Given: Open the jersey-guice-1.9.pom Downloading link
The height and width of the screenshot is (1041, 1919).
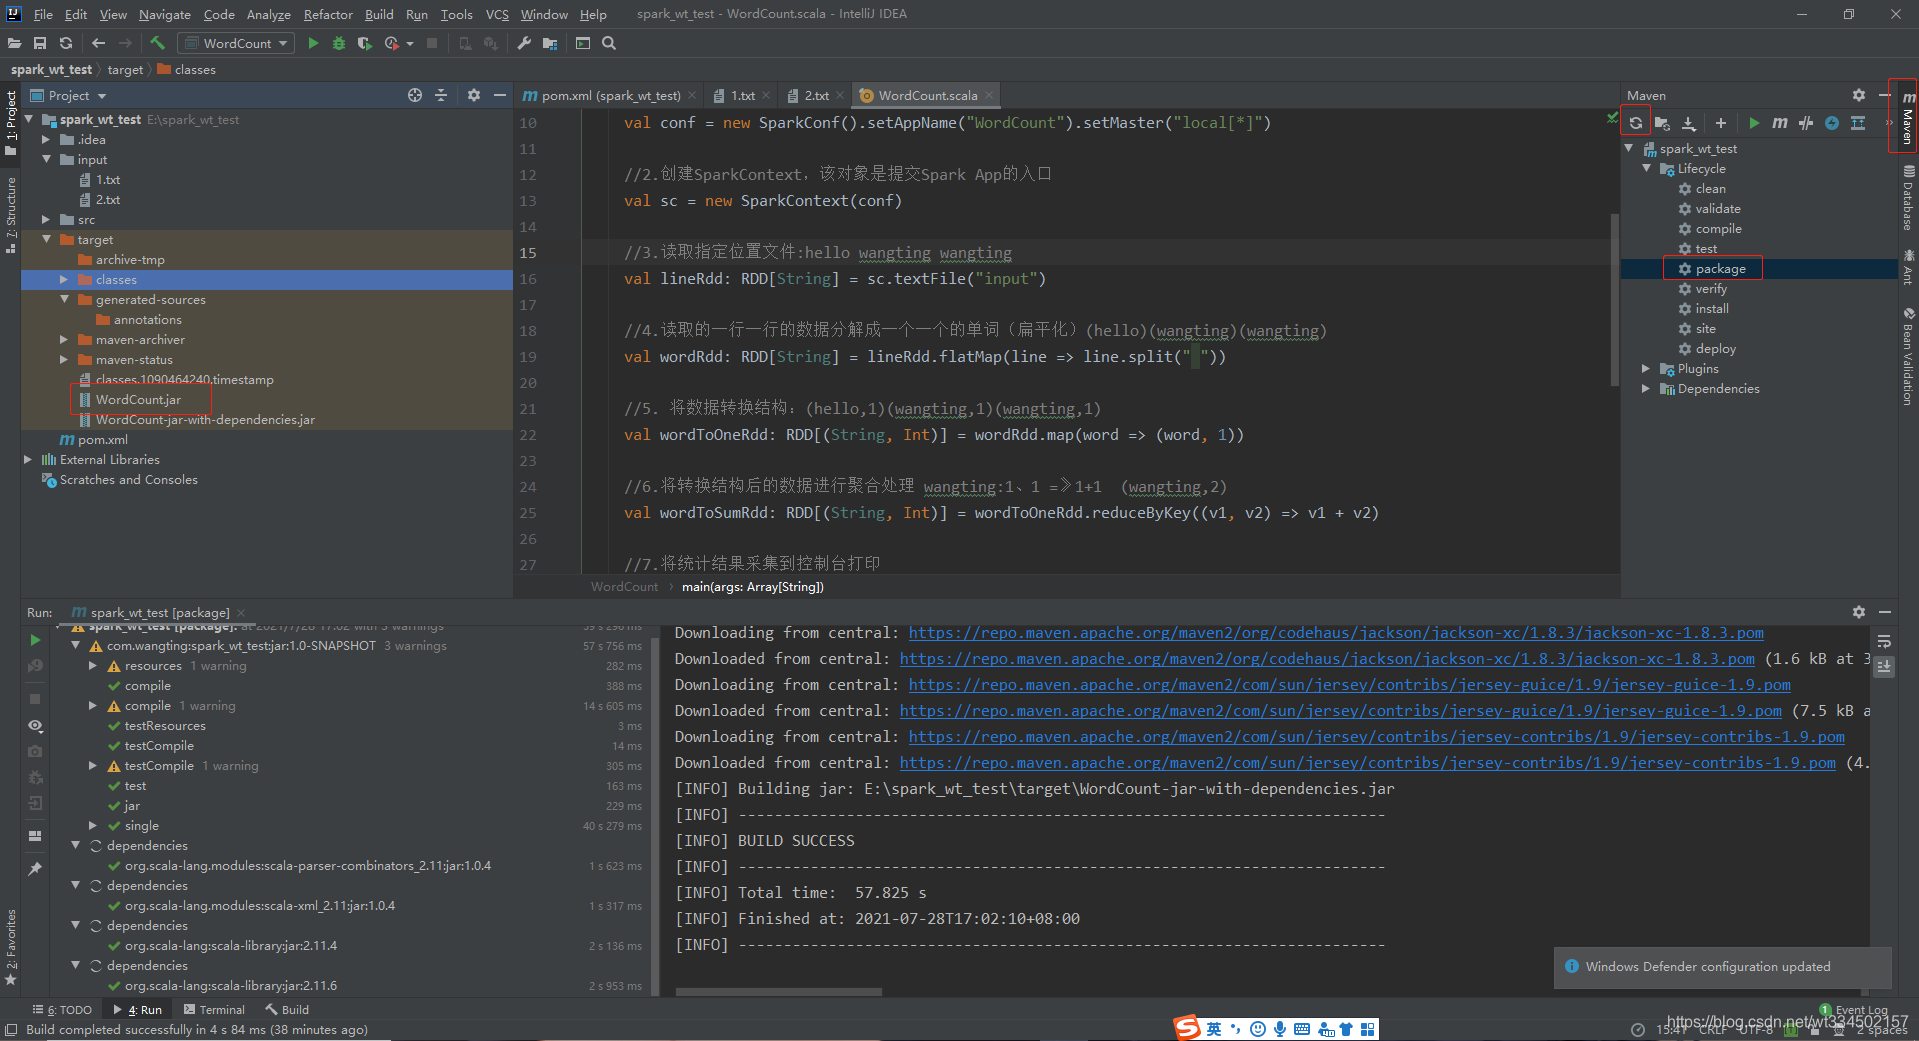Looking at the screenshot, I should pos(1350,685).
